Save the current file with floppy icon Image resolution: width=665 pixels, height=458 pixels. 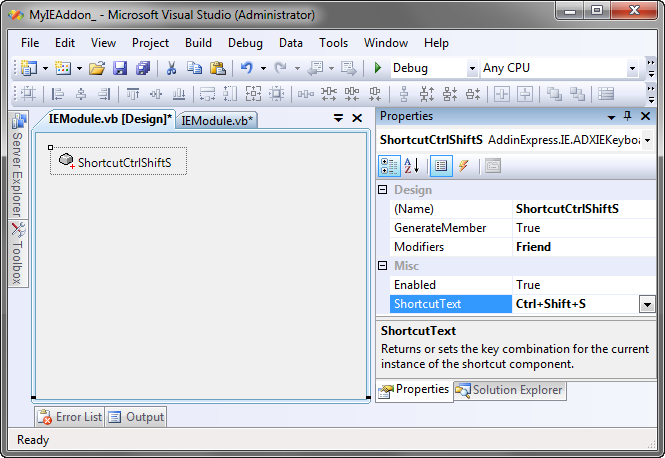coord(120,68)
